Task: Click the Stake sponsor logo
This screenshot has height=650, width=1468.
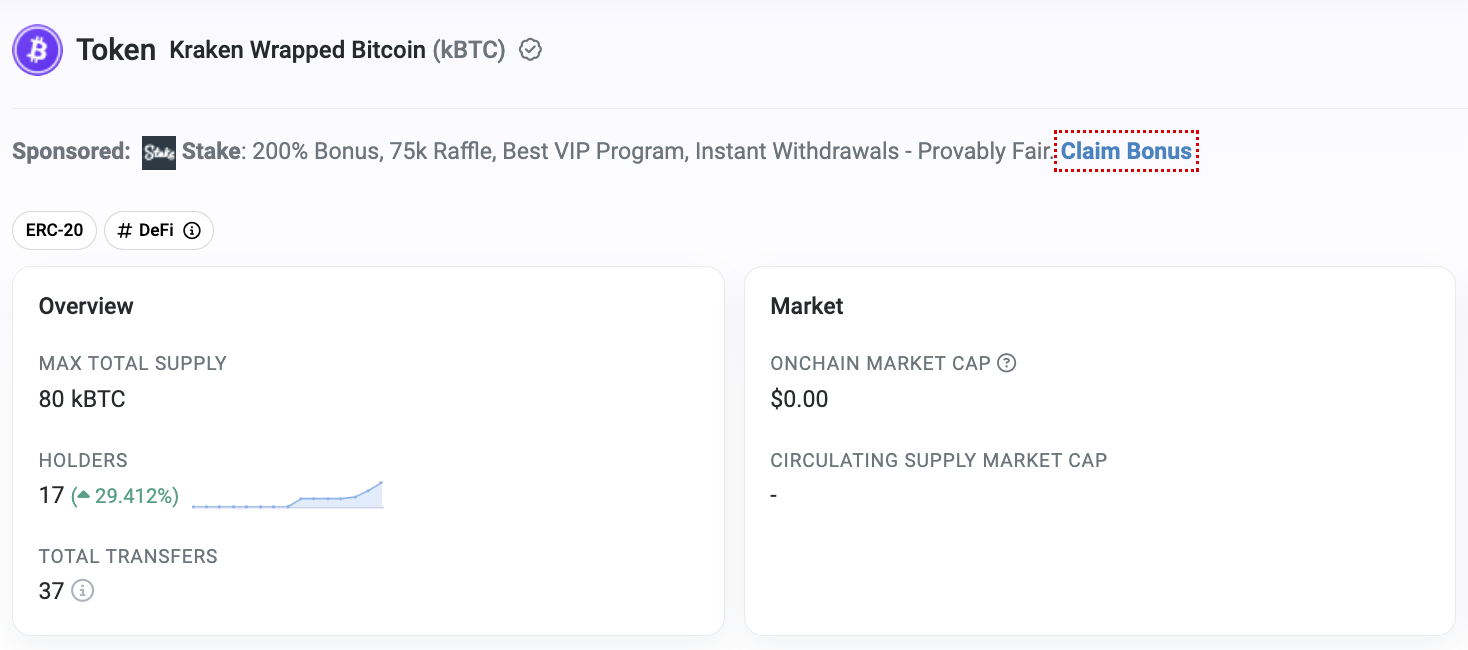Action: click(x=159, y=152)
